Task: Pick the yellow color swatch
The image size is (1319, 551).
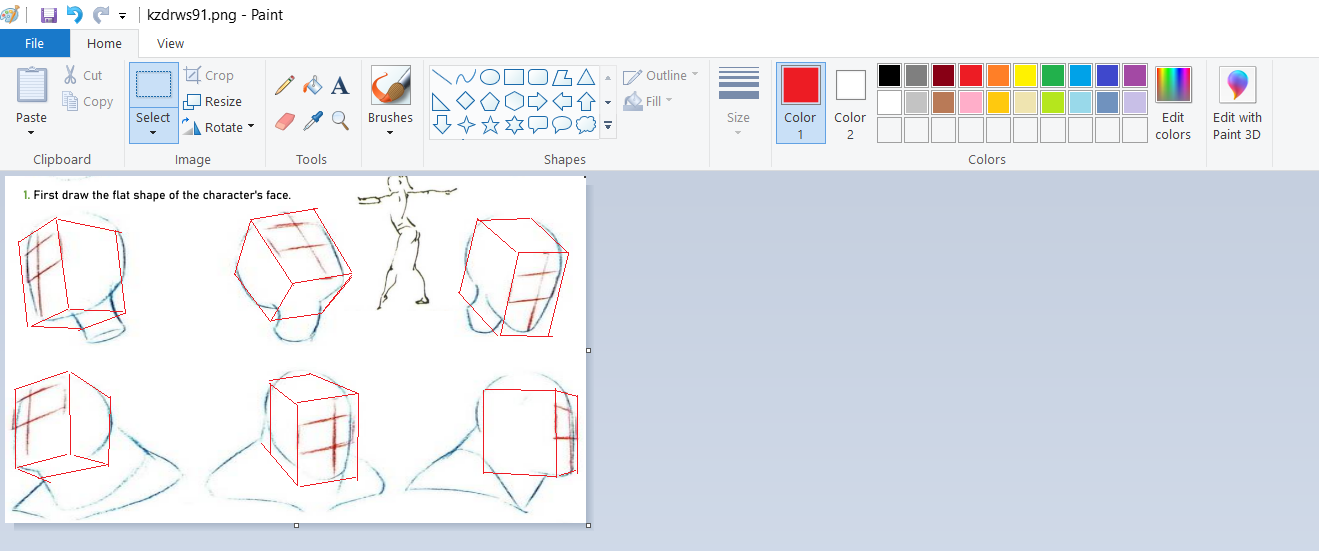Action: [1026, 75]
